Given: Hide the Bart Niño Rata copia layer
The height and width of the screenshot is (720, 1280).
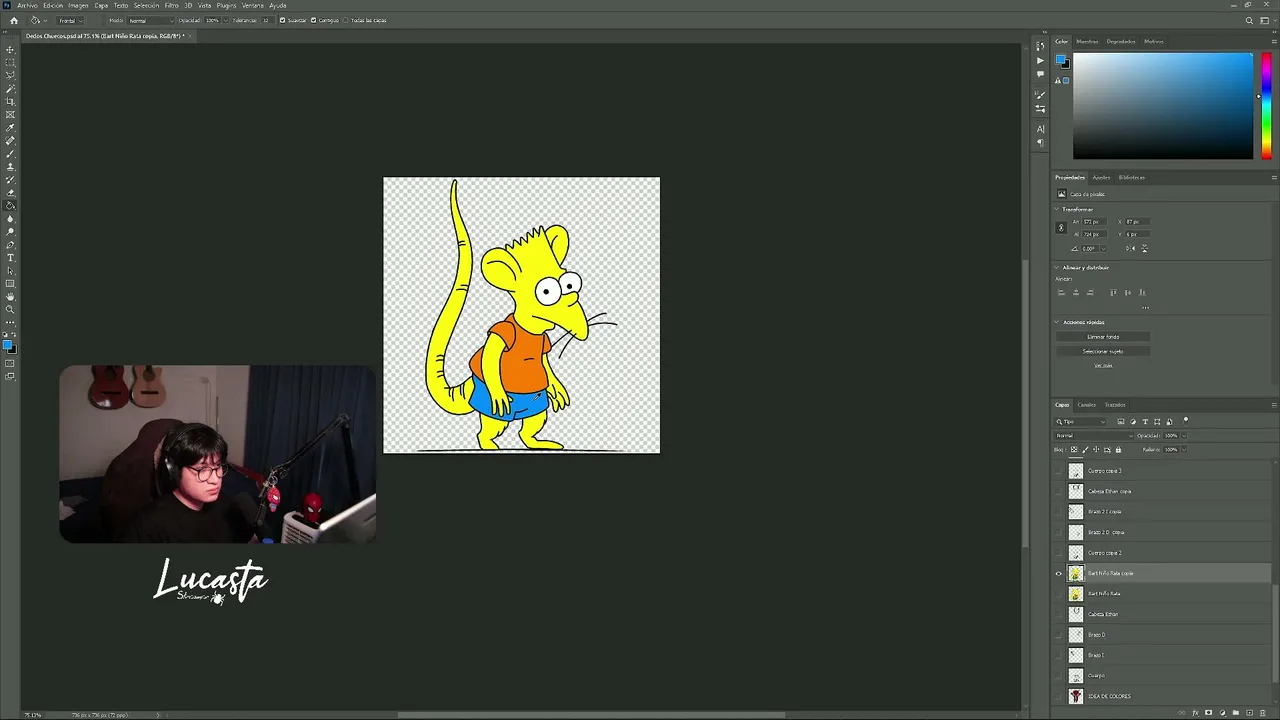Looking at the screenshot, I should tap(1059, 573).
